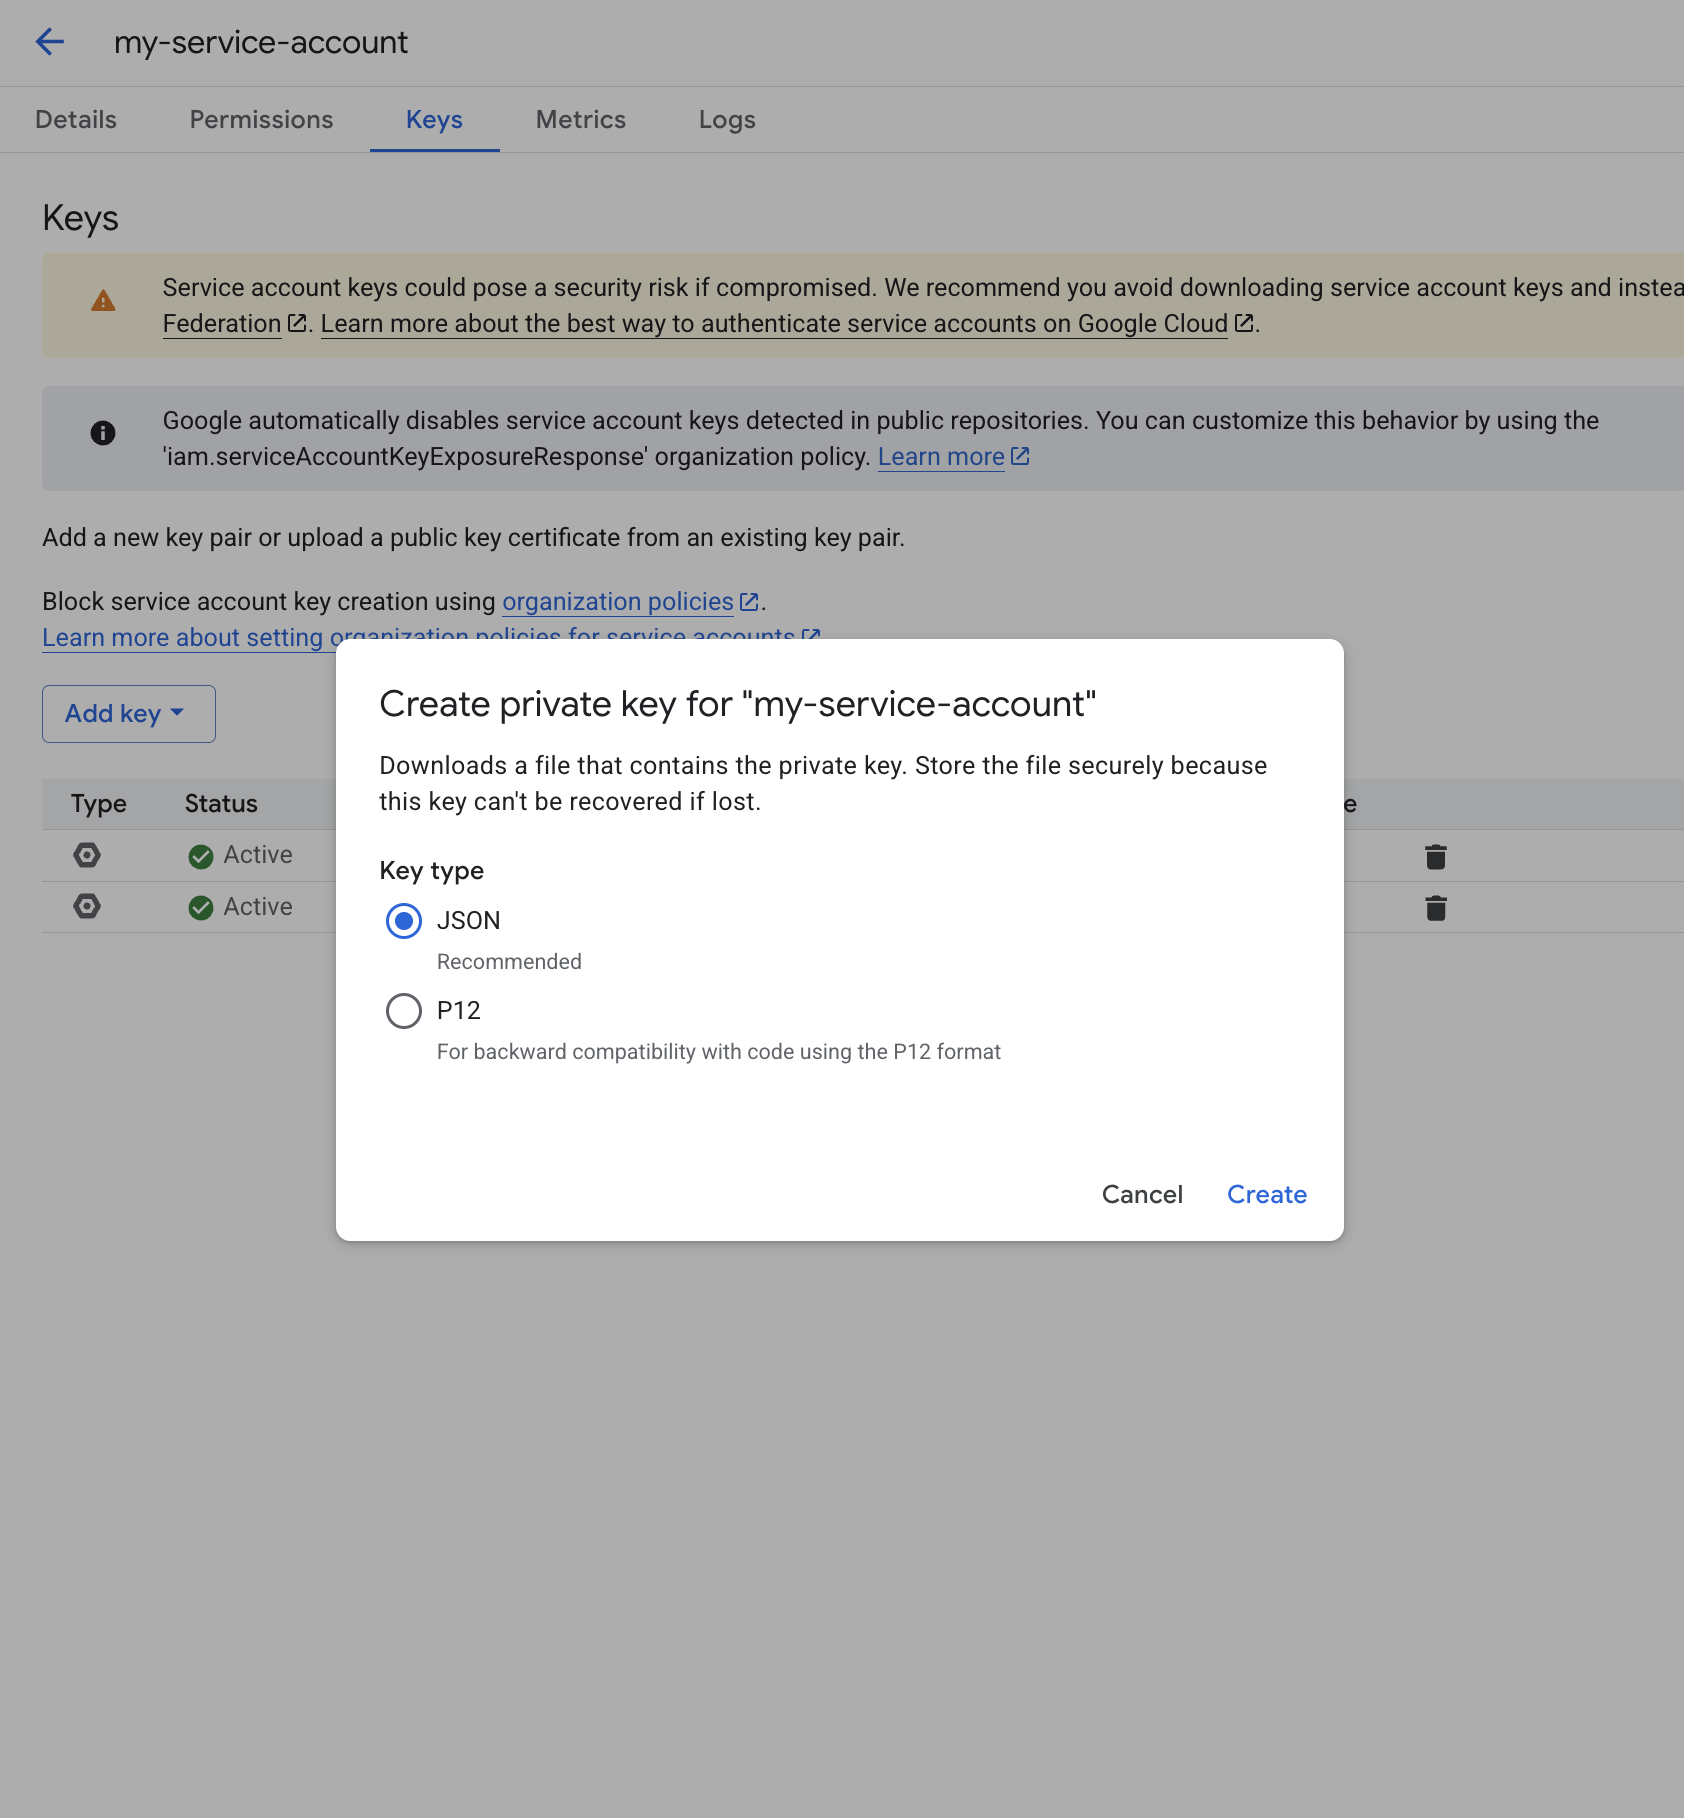Open the Metrics tab

pos(580,120)
